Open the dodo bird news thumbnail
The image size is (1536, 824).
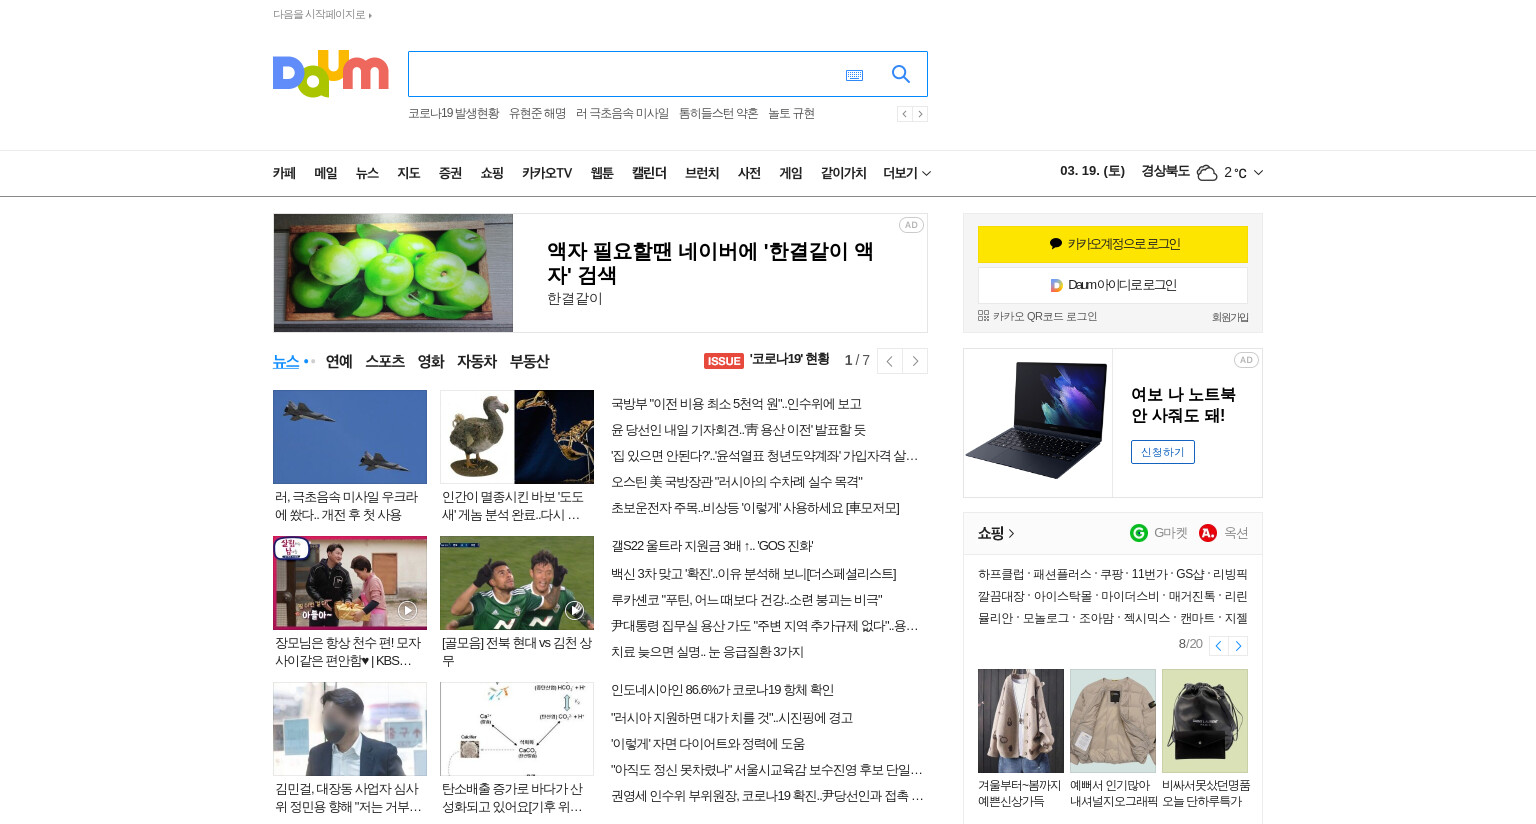pyautogui.click(x=517, y=437)
